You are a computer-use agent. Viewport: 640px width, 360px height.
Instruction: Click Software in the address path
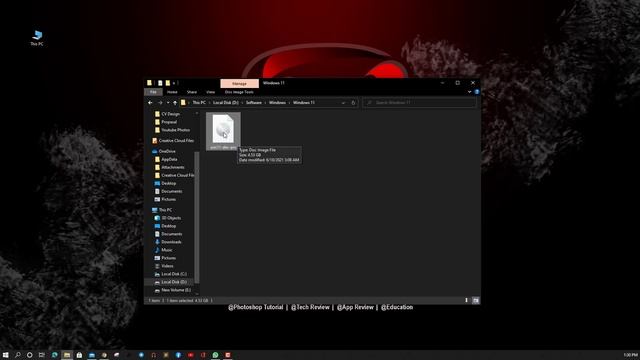pos(253,103)
